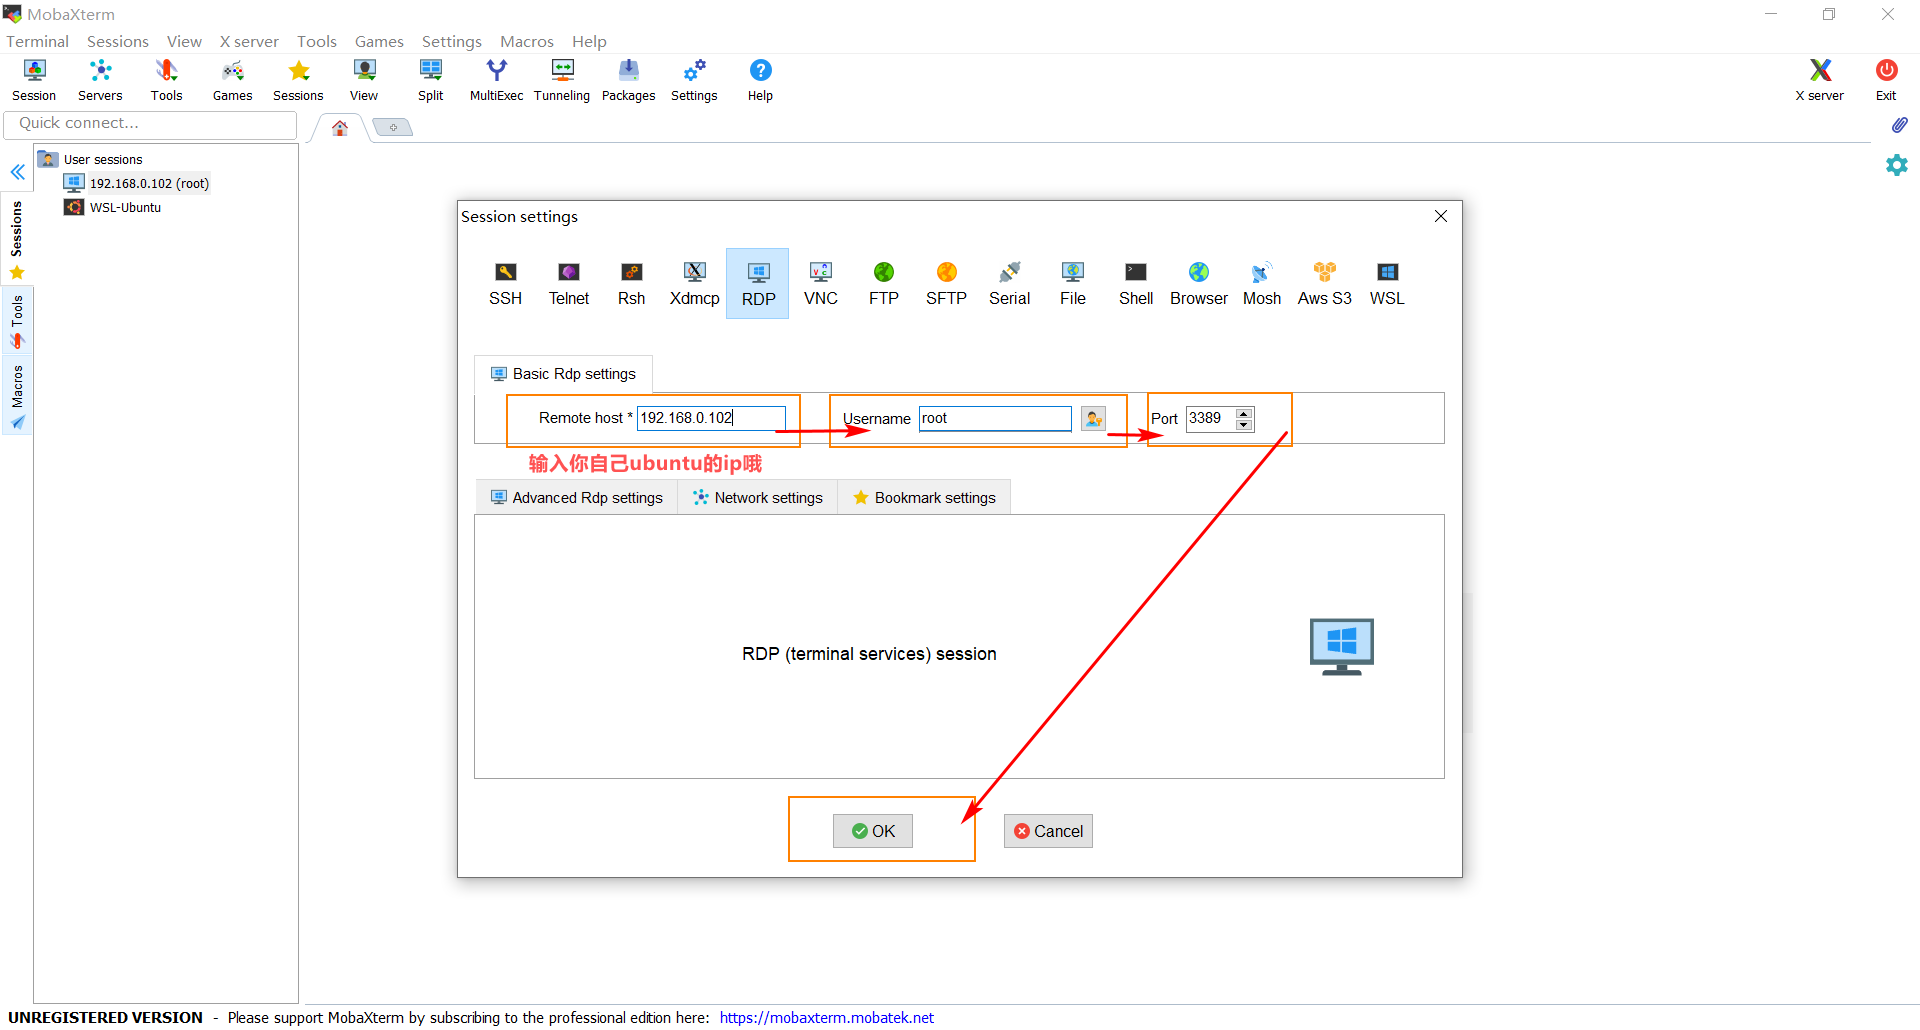This screenshot has width=1920, height=1030.
Task: Click the Username input field
Action: tap(995, 418)
